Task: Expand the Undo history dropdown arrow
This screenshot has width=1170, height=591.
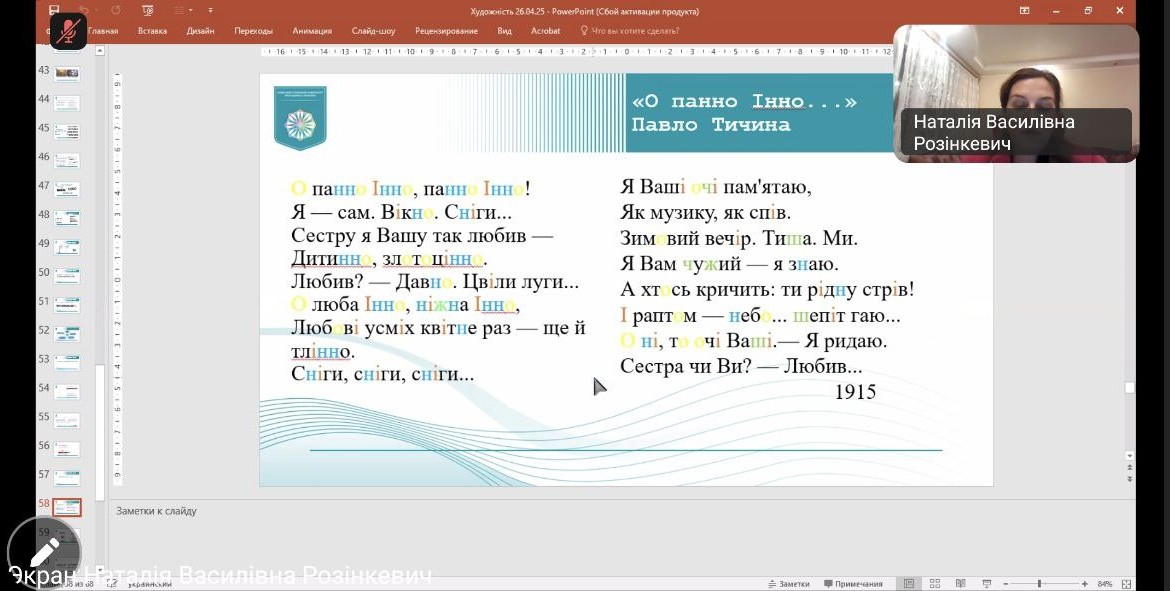Action: tap(98, 11)
